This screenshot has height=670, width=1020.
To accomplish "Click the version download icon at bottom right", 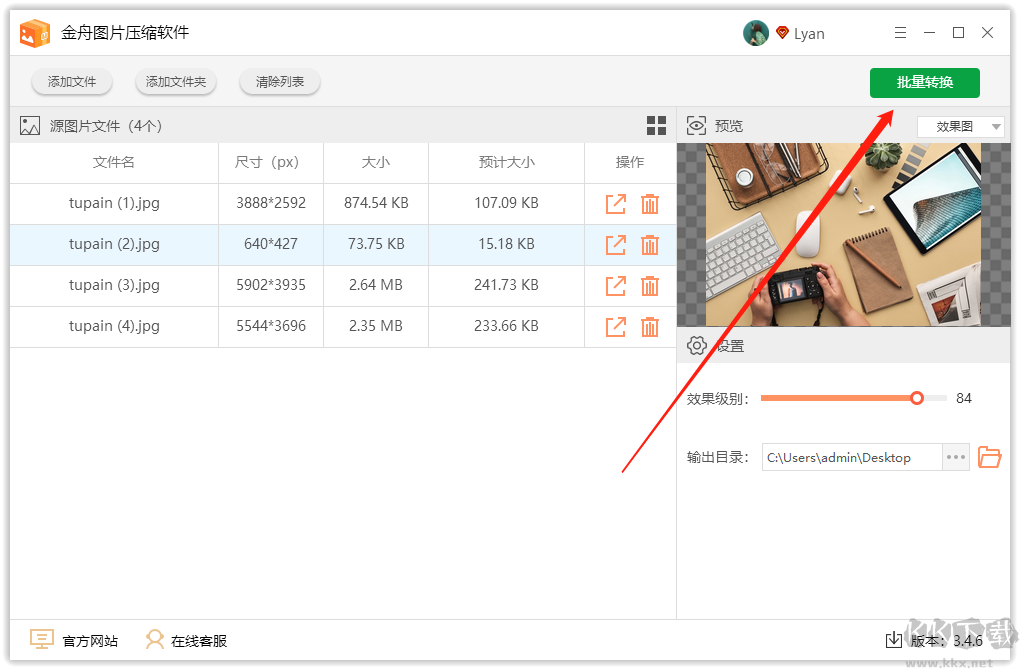I will (x=893, y=640).
